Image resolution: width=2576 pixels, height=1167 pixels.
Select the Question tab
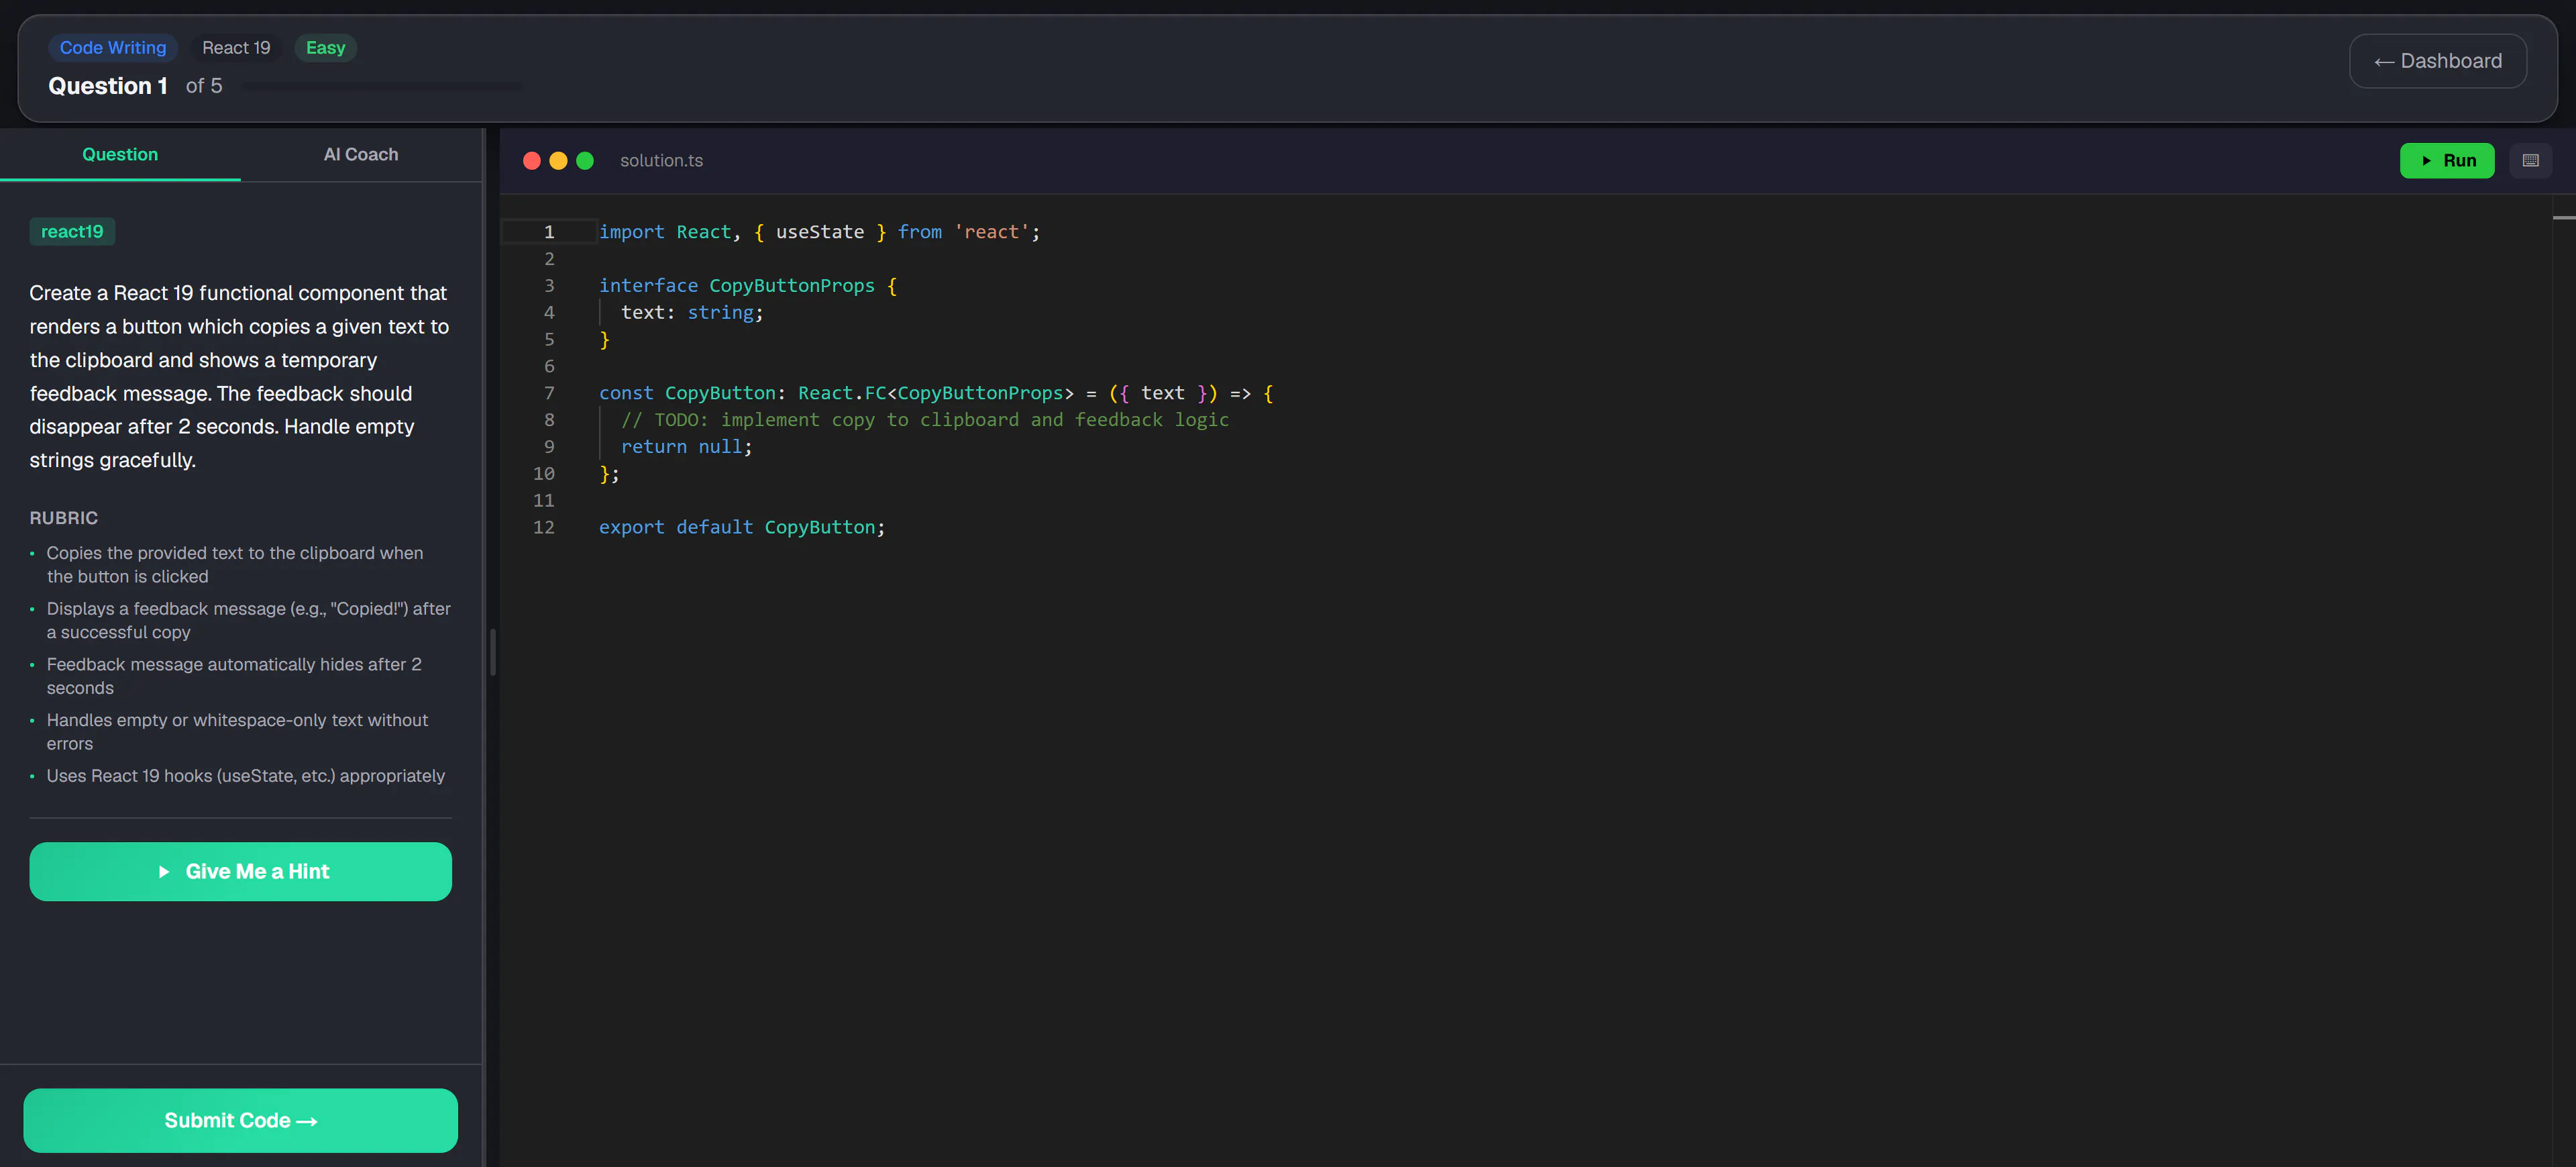point(120,154)
